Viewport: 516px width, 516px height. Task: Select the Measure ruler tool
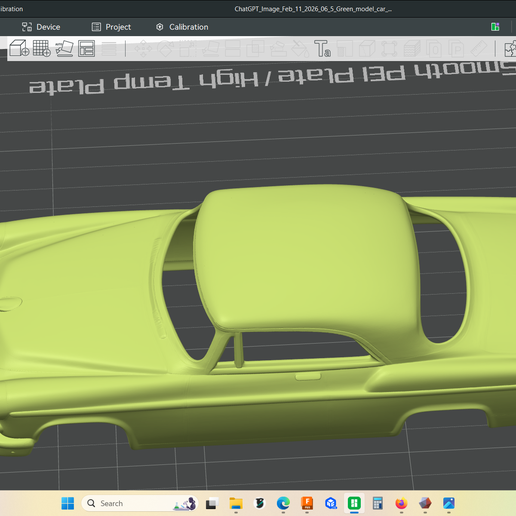click(x=479, y=49)
